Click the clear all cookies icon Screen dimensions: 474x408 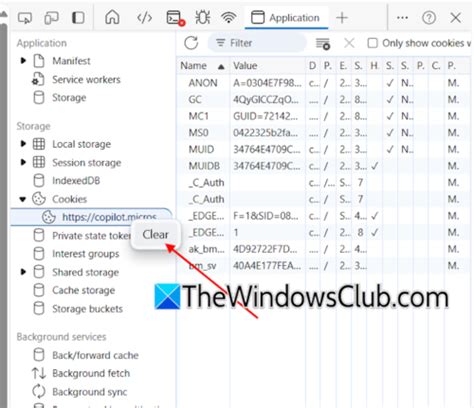pyautogui.click(x=323, y=43)
